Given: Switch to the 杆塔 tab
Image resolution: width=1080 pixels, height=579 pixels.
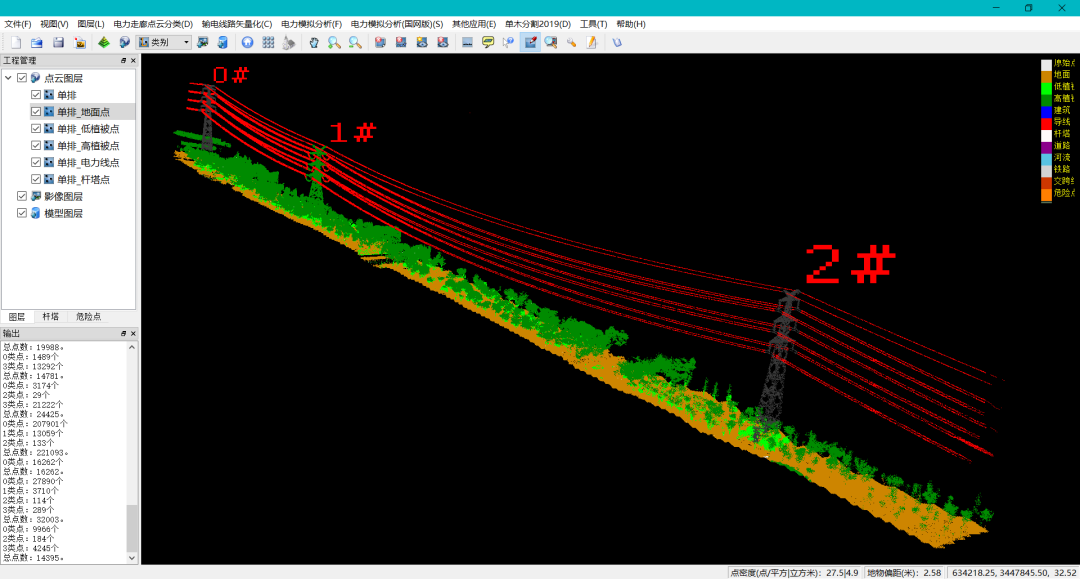Looking at the screenshot, I should click(x=50, y=316).
